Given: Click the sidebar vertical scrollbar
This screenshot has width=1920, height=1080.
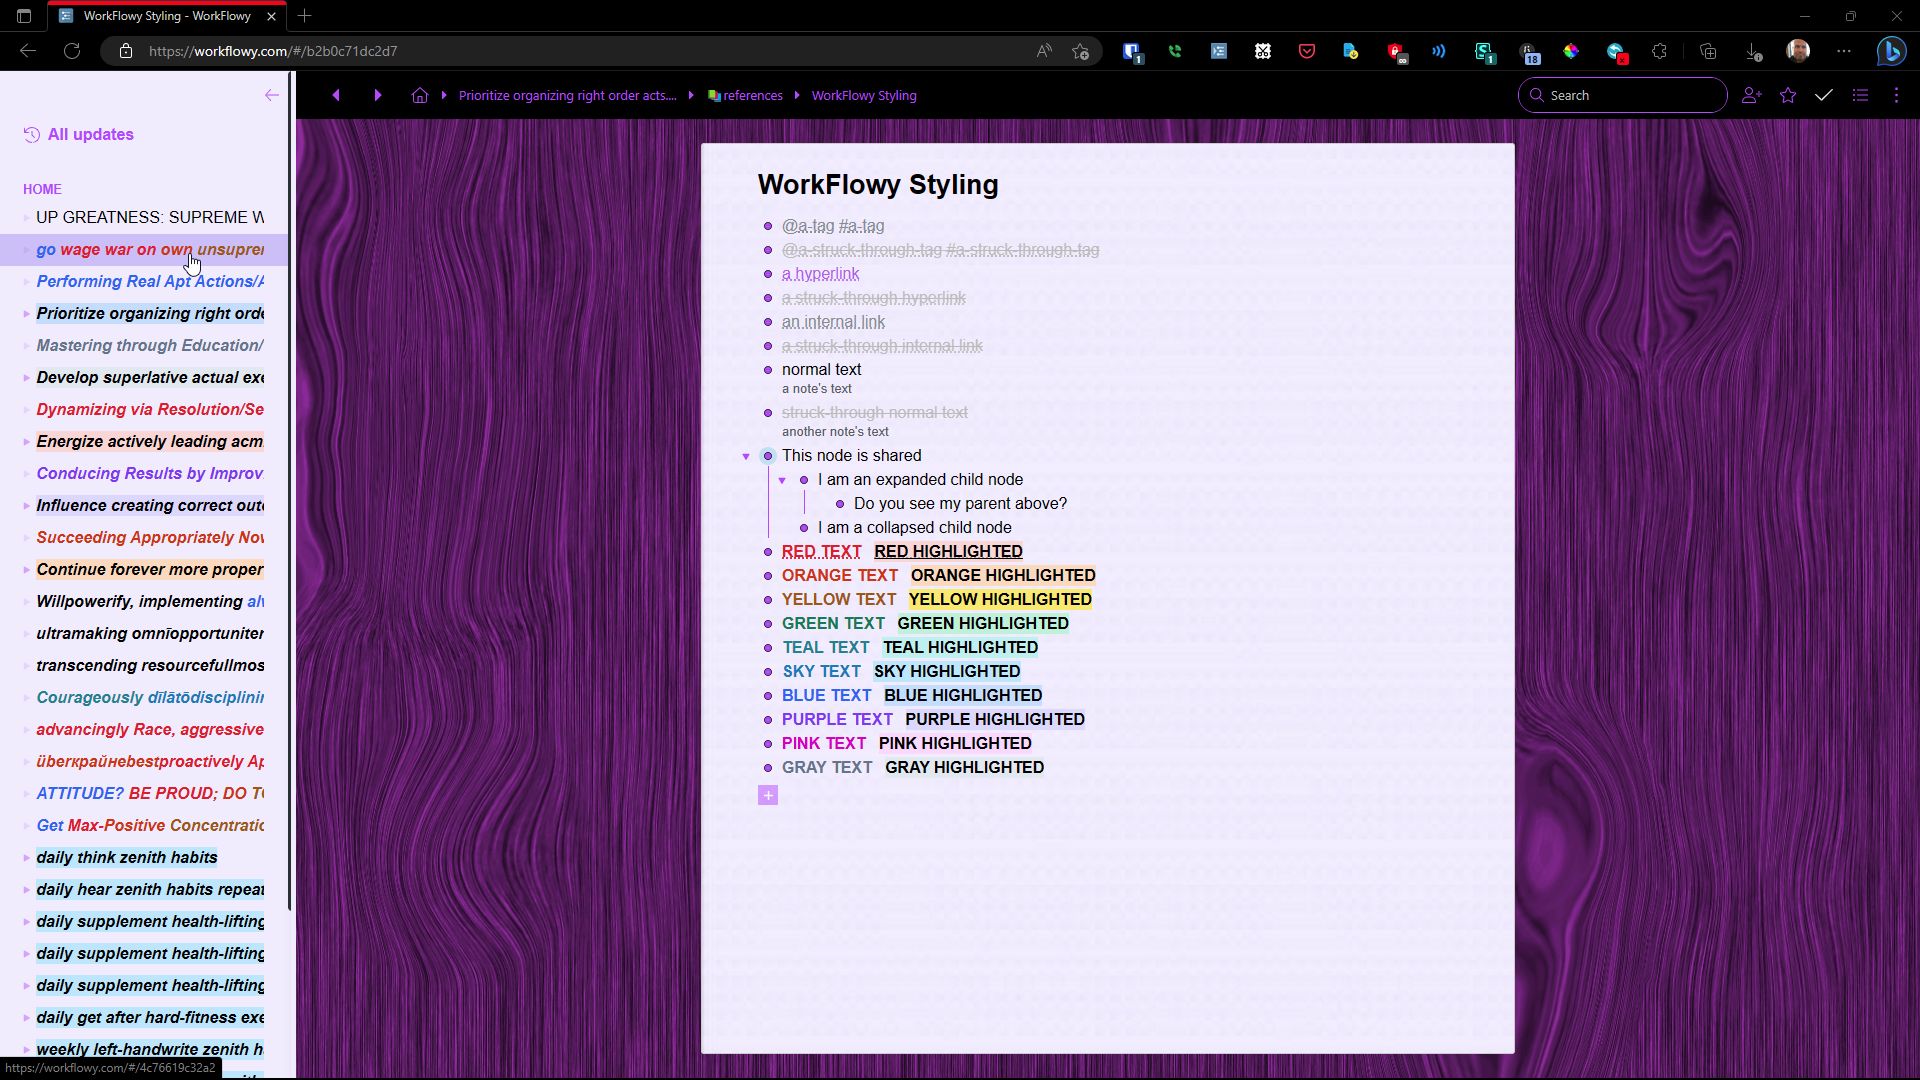Looking at the screenshot, I should click(290, 490).
